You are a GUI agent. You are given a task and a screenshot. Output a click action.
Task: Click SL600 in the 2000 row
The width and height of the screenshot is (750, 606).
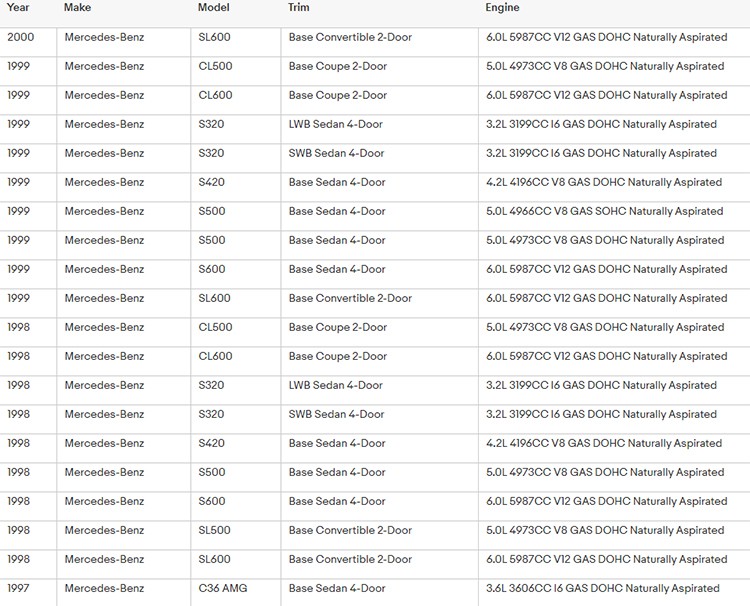[x=214, y=37]
